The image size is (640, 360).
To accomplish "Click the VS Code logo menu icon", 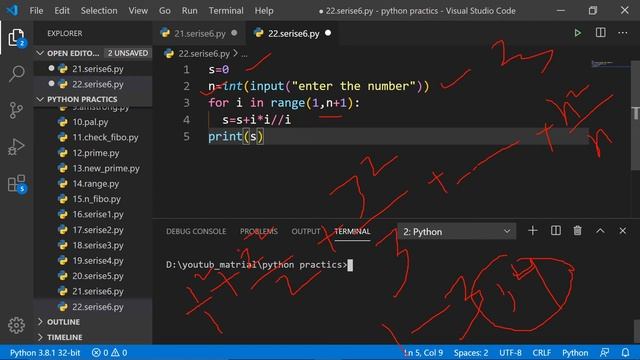I will (13, 10).
